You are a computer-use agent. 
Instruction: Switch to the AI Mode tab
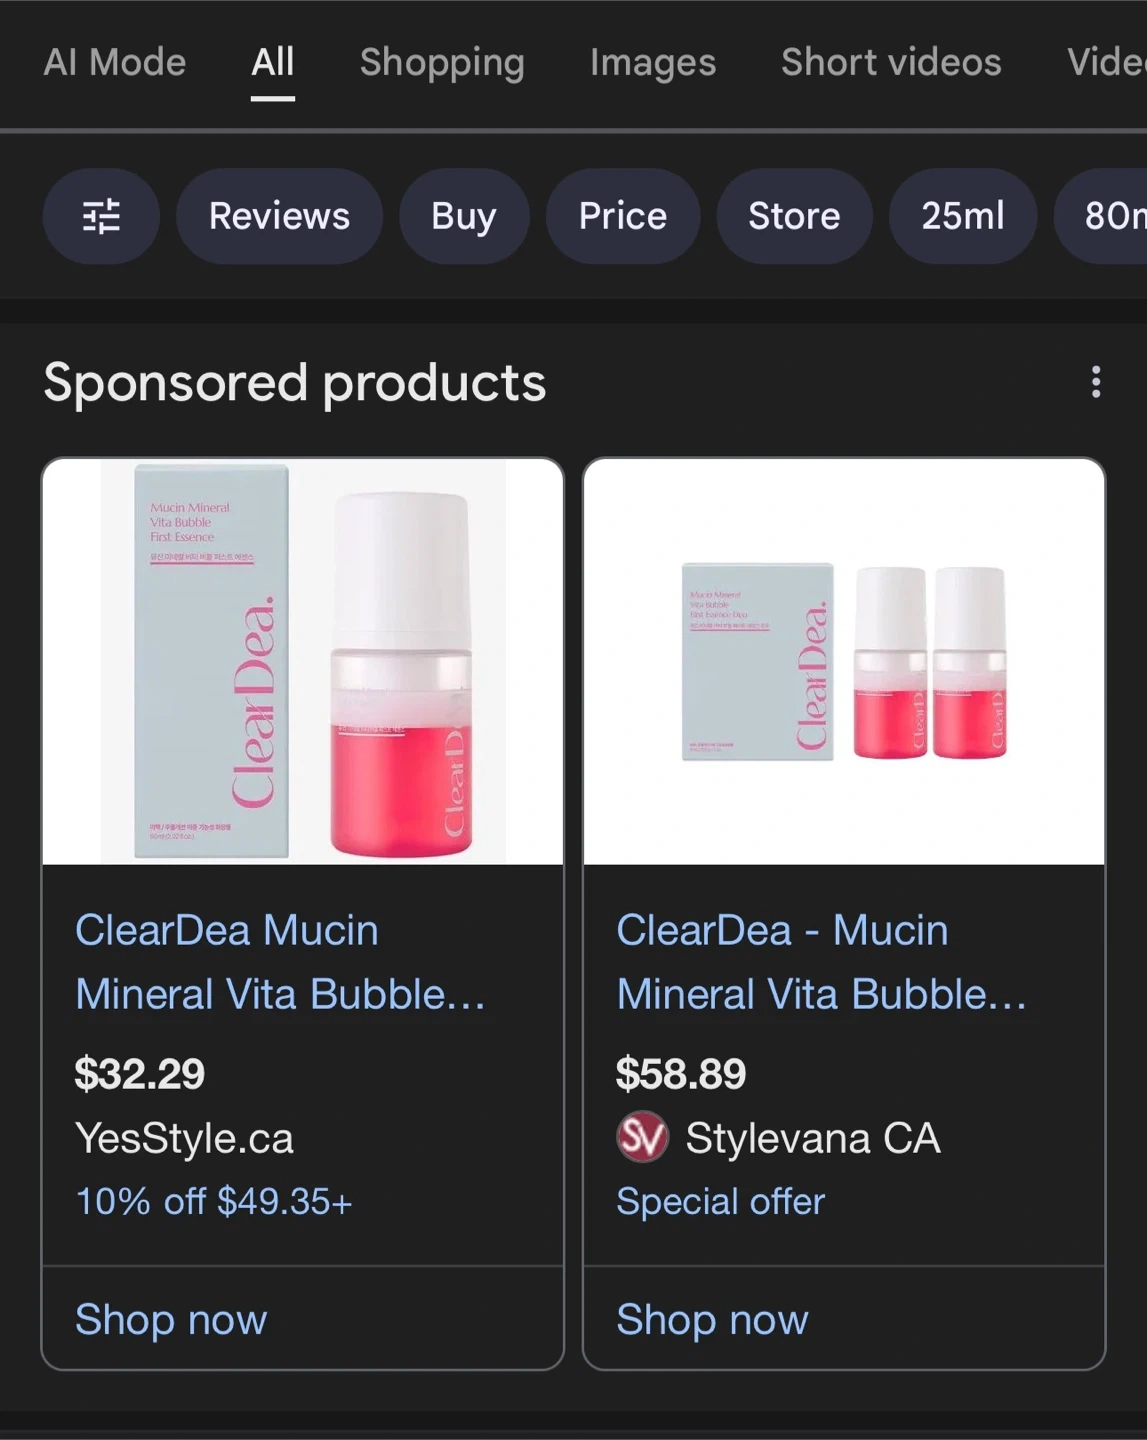(x=115, y=63)
